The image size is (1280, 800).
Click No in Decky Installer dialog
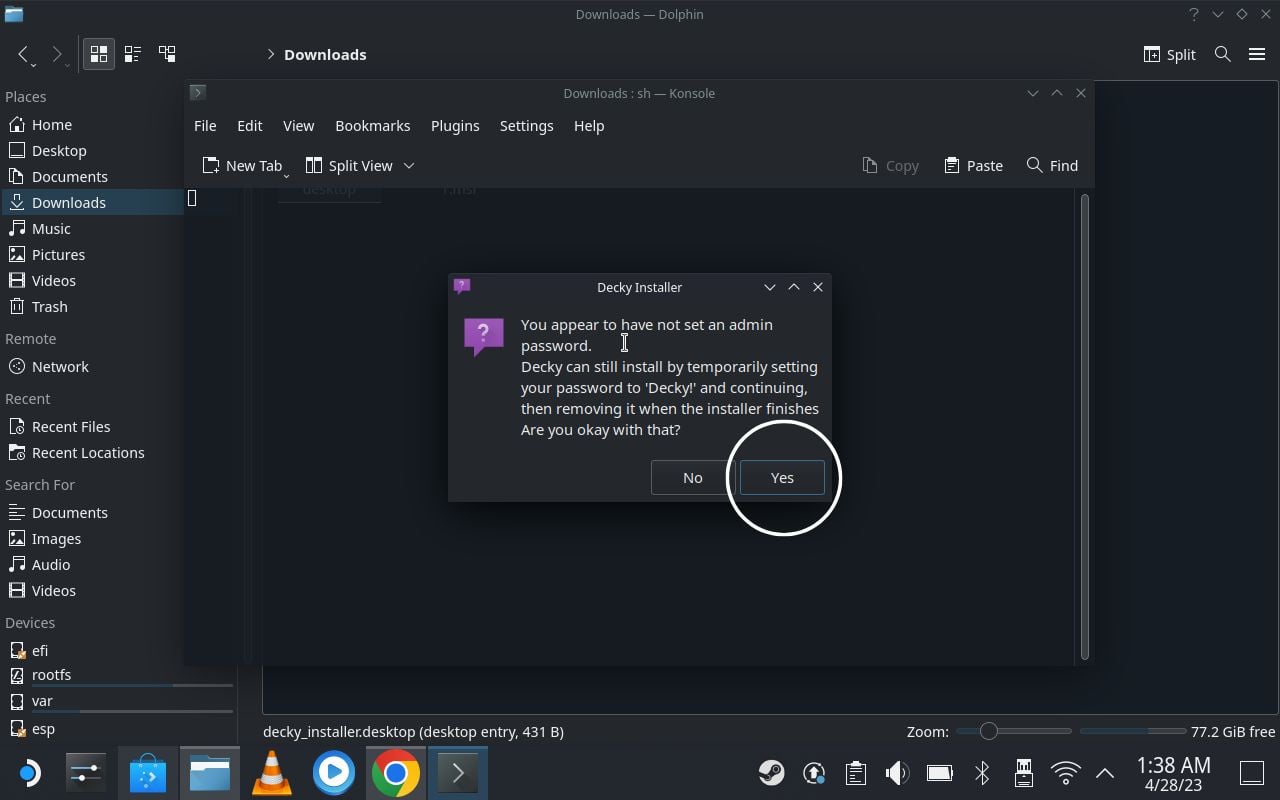(692, 478)
